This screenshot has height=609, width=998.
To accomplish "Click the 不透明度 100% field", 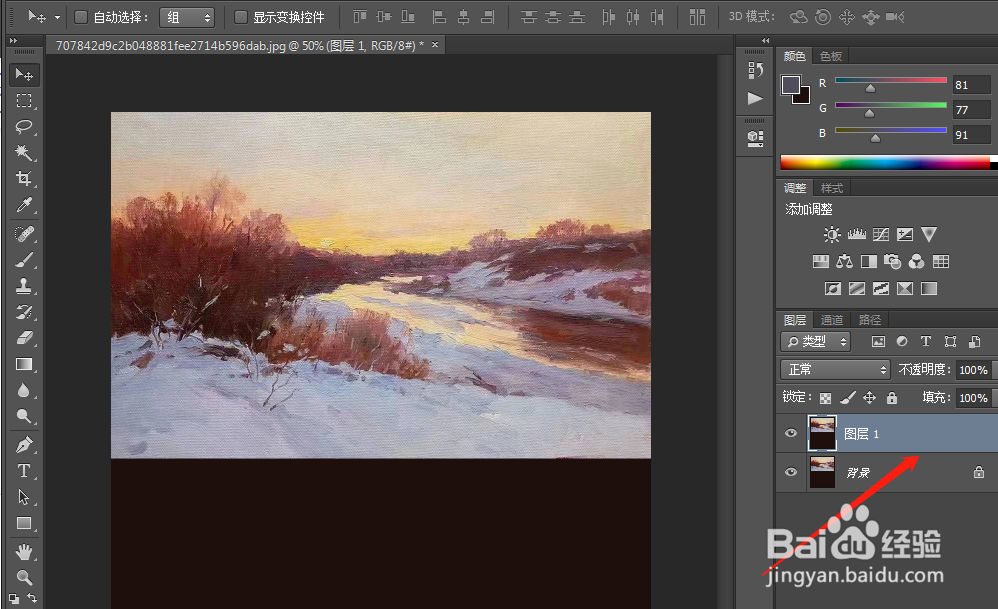I will pyautogui.click(x=974, y=370).
